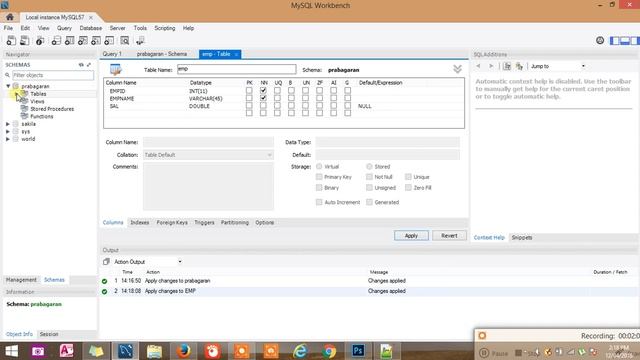Open the Session tab in Information
The height and width of the screenshot is (360, 640).
click(x=49, y=334)
